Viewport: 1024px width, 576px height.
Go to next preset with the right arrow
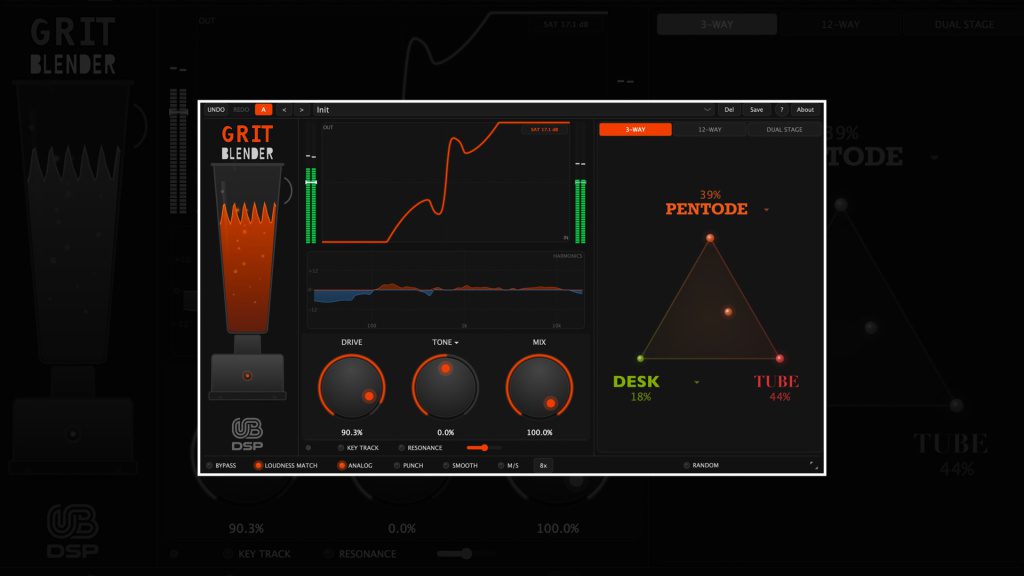pos(303,110)
